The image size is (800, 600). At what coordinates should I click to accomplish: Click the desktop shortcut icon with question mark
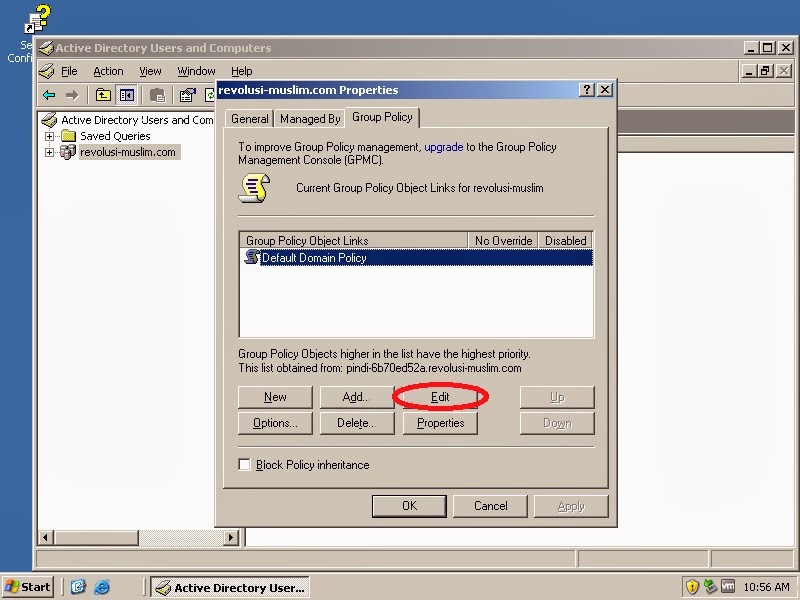pyautogui.click(x=38, y=19)
